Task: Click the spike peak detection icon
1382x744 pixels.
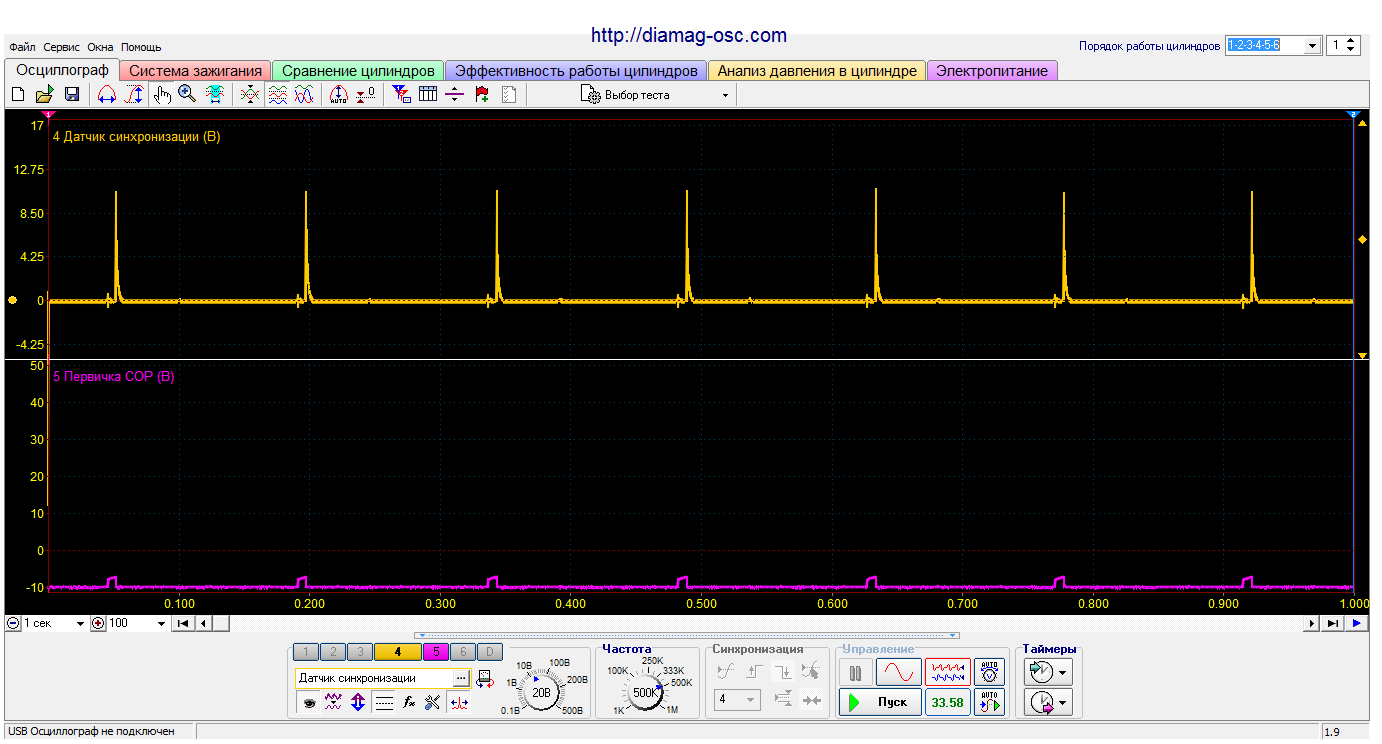Action: pos(459,703)
